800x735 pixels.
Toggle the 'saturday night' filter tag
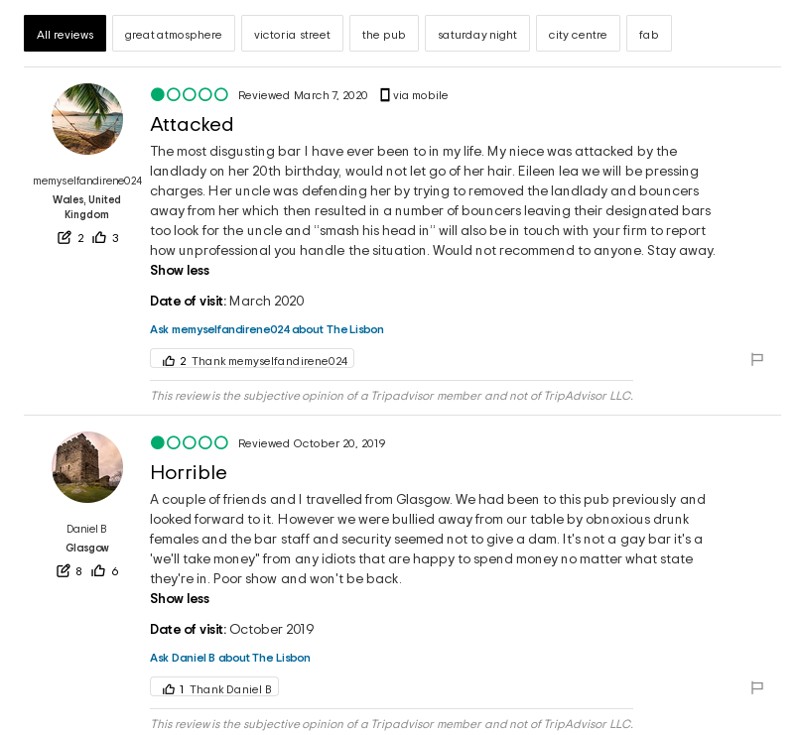point(477,34)
